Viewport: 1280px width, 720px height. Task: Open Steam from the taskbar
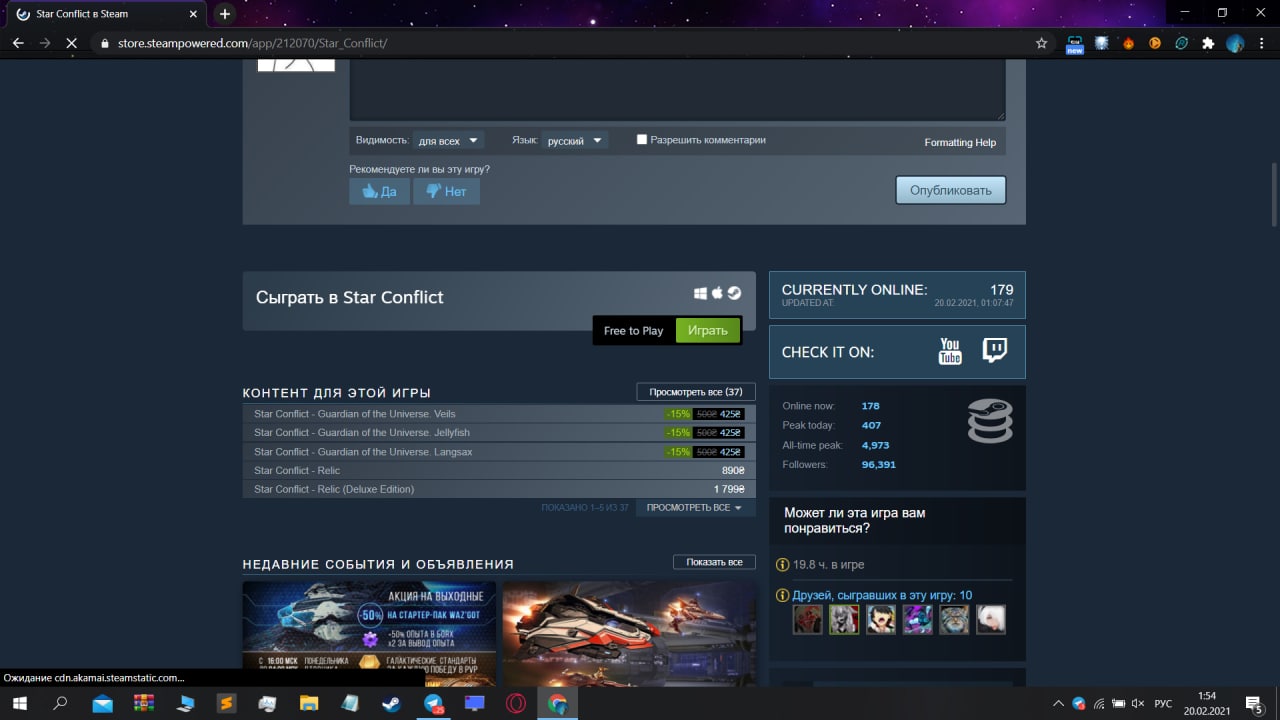point(392,703)
